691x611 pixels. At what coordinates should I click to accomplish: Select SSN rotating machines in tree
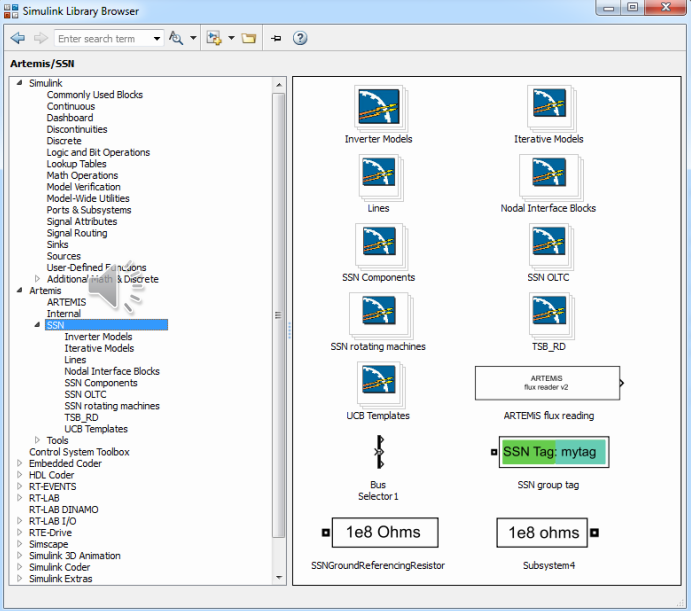[112, 406]
